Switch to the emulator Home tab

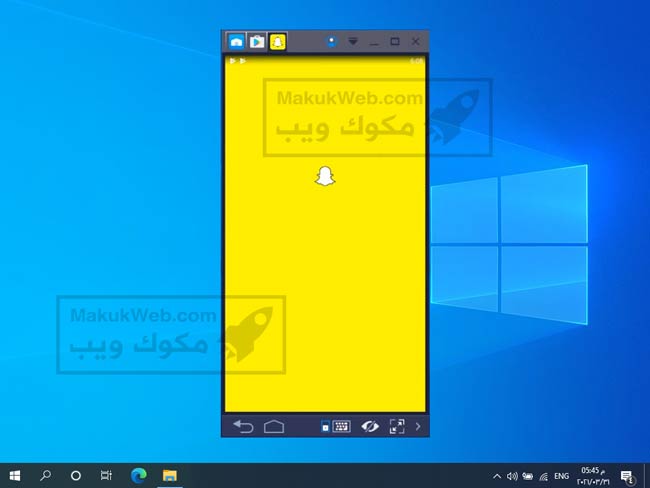point(236,42)
